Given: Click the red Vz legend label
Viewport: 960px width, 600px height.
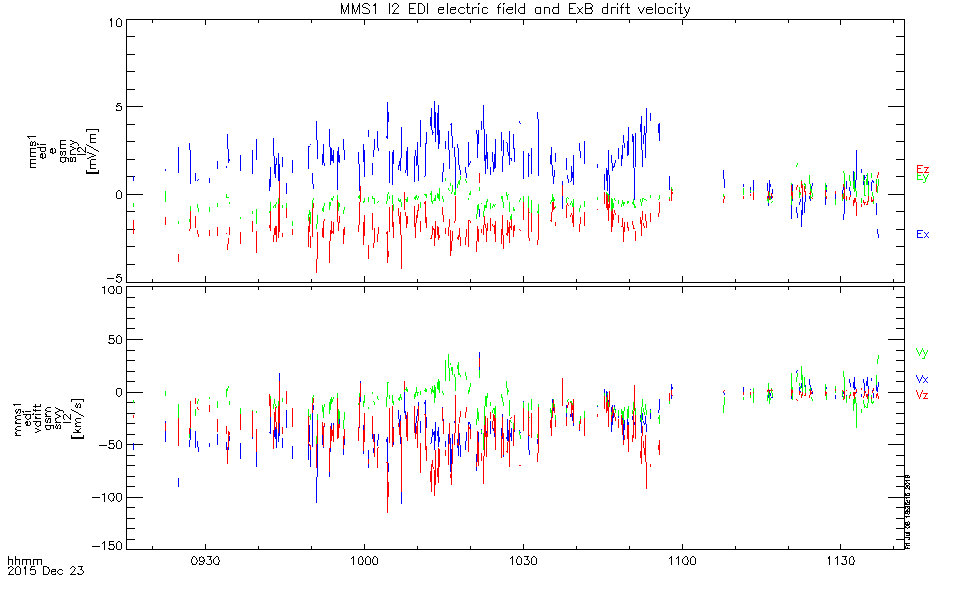Looking at the screenshot, I should 922,396.
